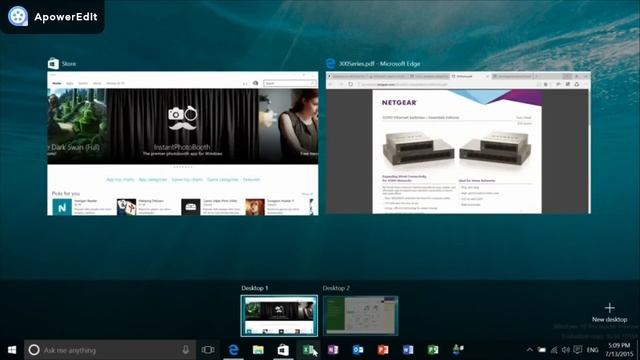This screenshot has height=360, width=640.
Task: Switch to the Desktop 1 thumbnail
Action: coord(279,316)
